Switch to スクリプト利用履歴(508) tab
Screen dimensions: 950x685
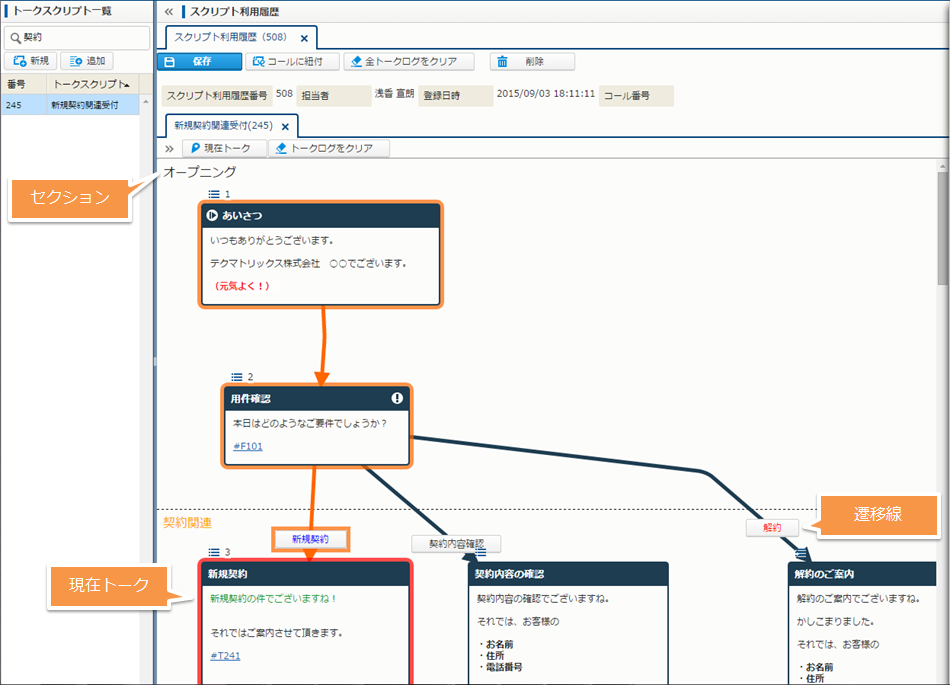228,38
